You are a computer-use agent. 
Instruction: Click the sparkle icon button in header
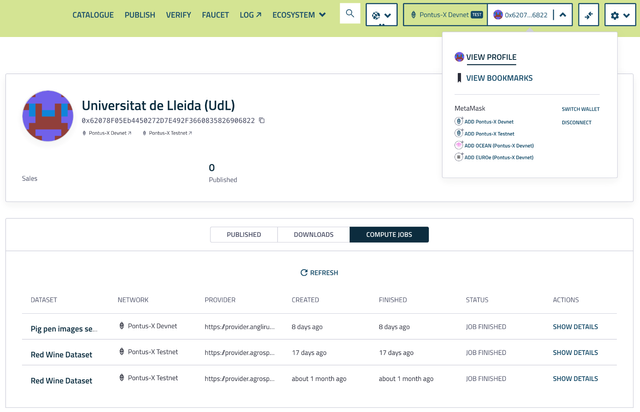pos(588,15)
